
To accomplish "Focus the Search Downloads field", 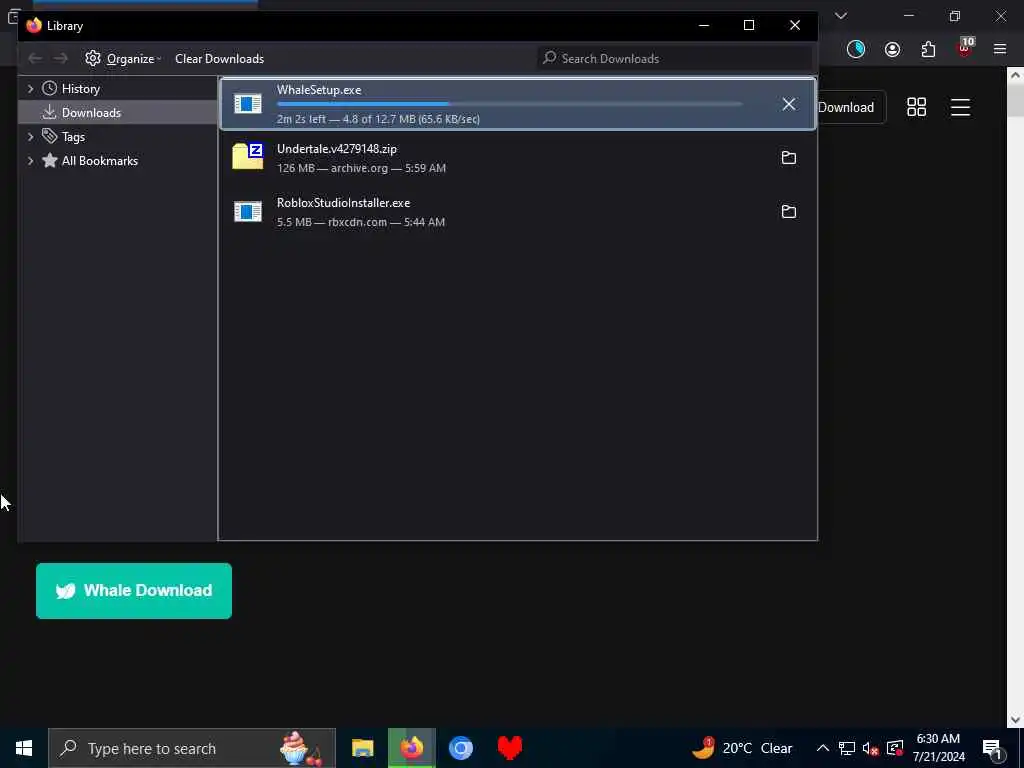I will 674,59.
